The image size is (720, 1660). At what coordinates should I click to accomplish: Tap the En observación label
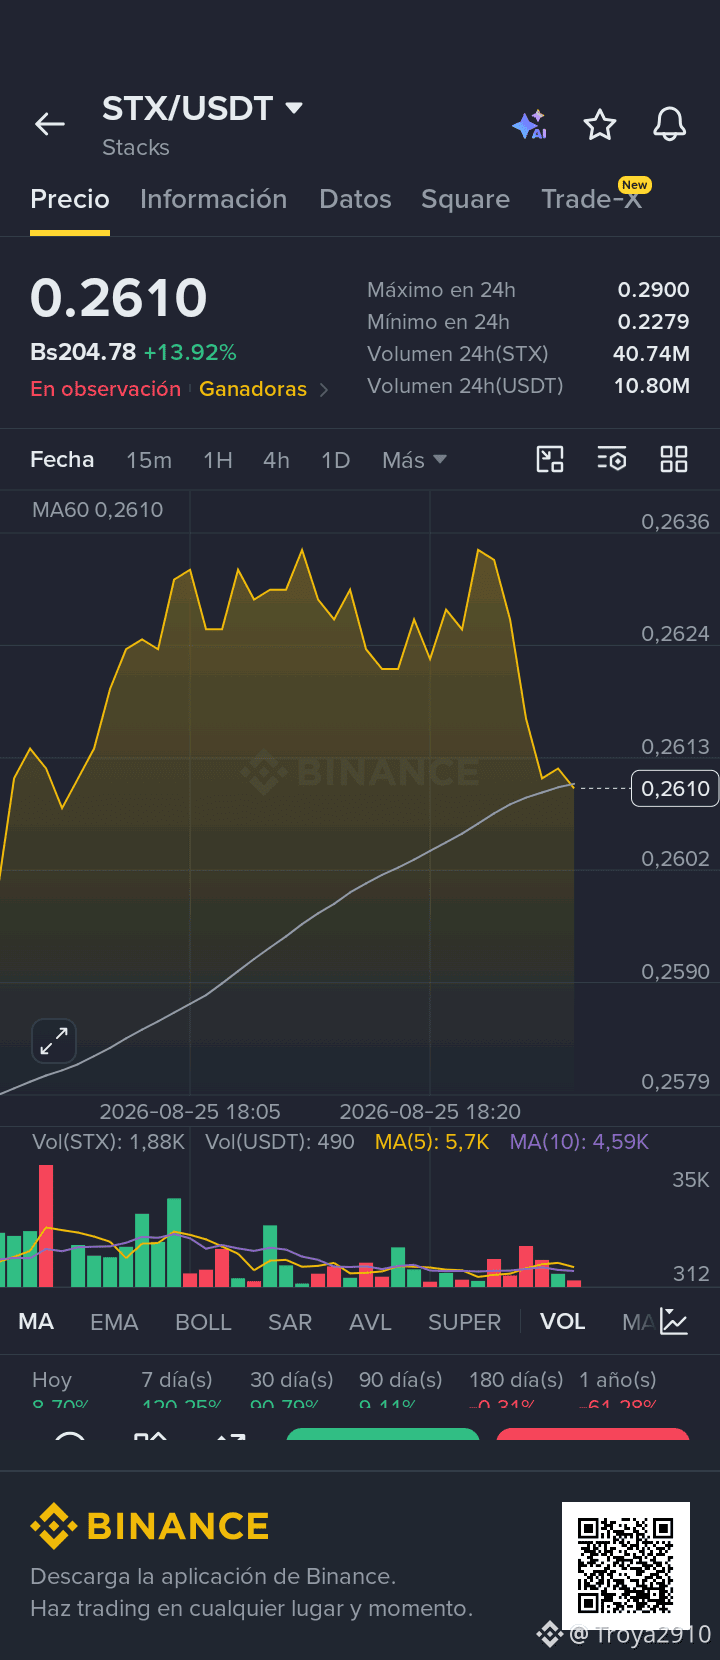[105, 389]
